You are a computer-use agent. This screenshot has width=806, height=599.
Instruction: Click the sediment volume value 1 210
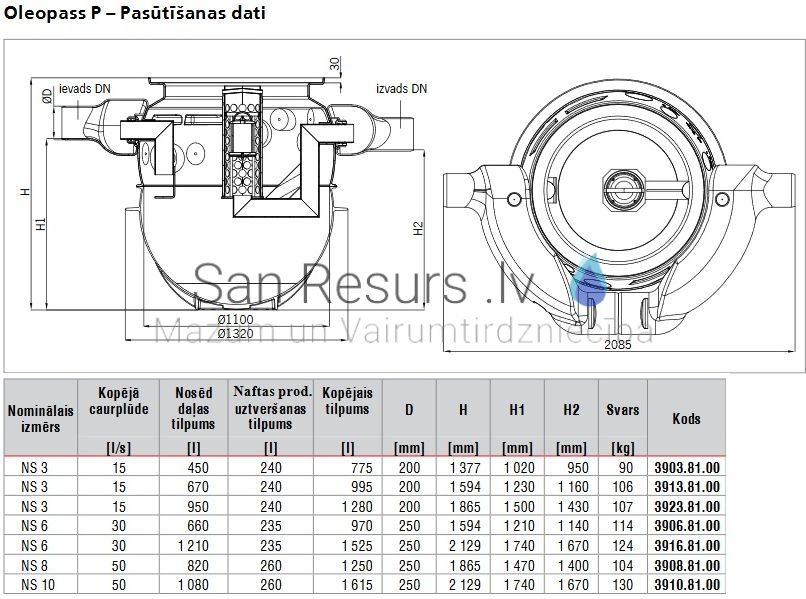193,546
